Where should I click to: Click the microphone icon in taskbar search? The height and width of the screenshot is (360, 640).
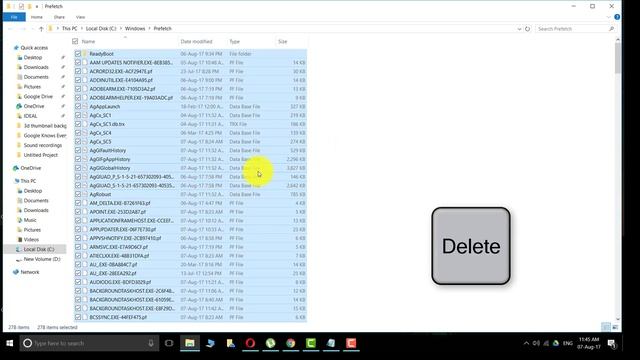point(151,343)
